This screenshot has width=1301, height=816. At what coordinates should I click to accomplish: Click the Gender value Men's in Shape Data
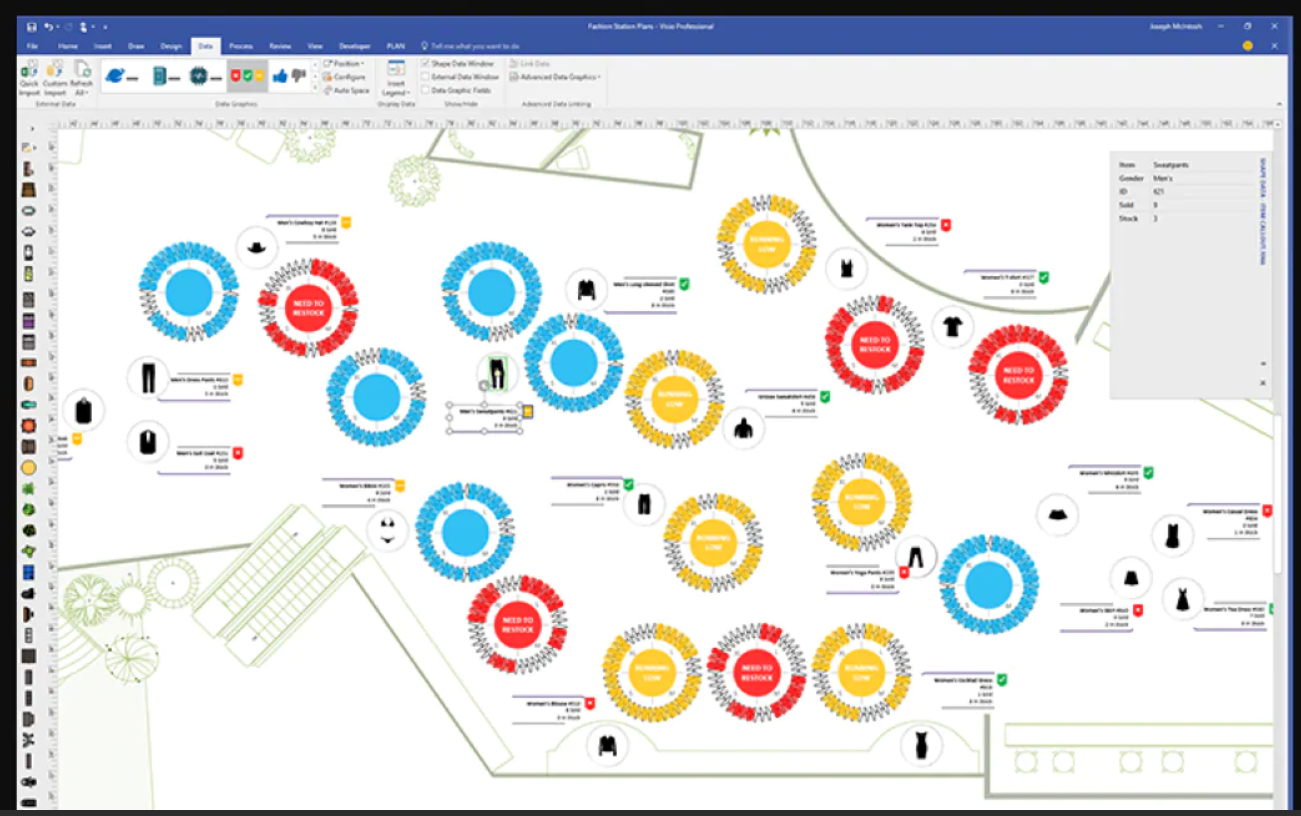pyautogui.click(x=1163, y=177)
